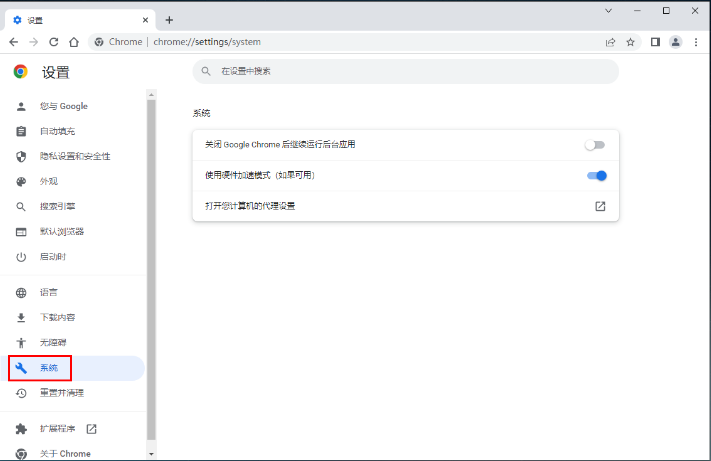Open 启动时 settings

pos(73,257)
